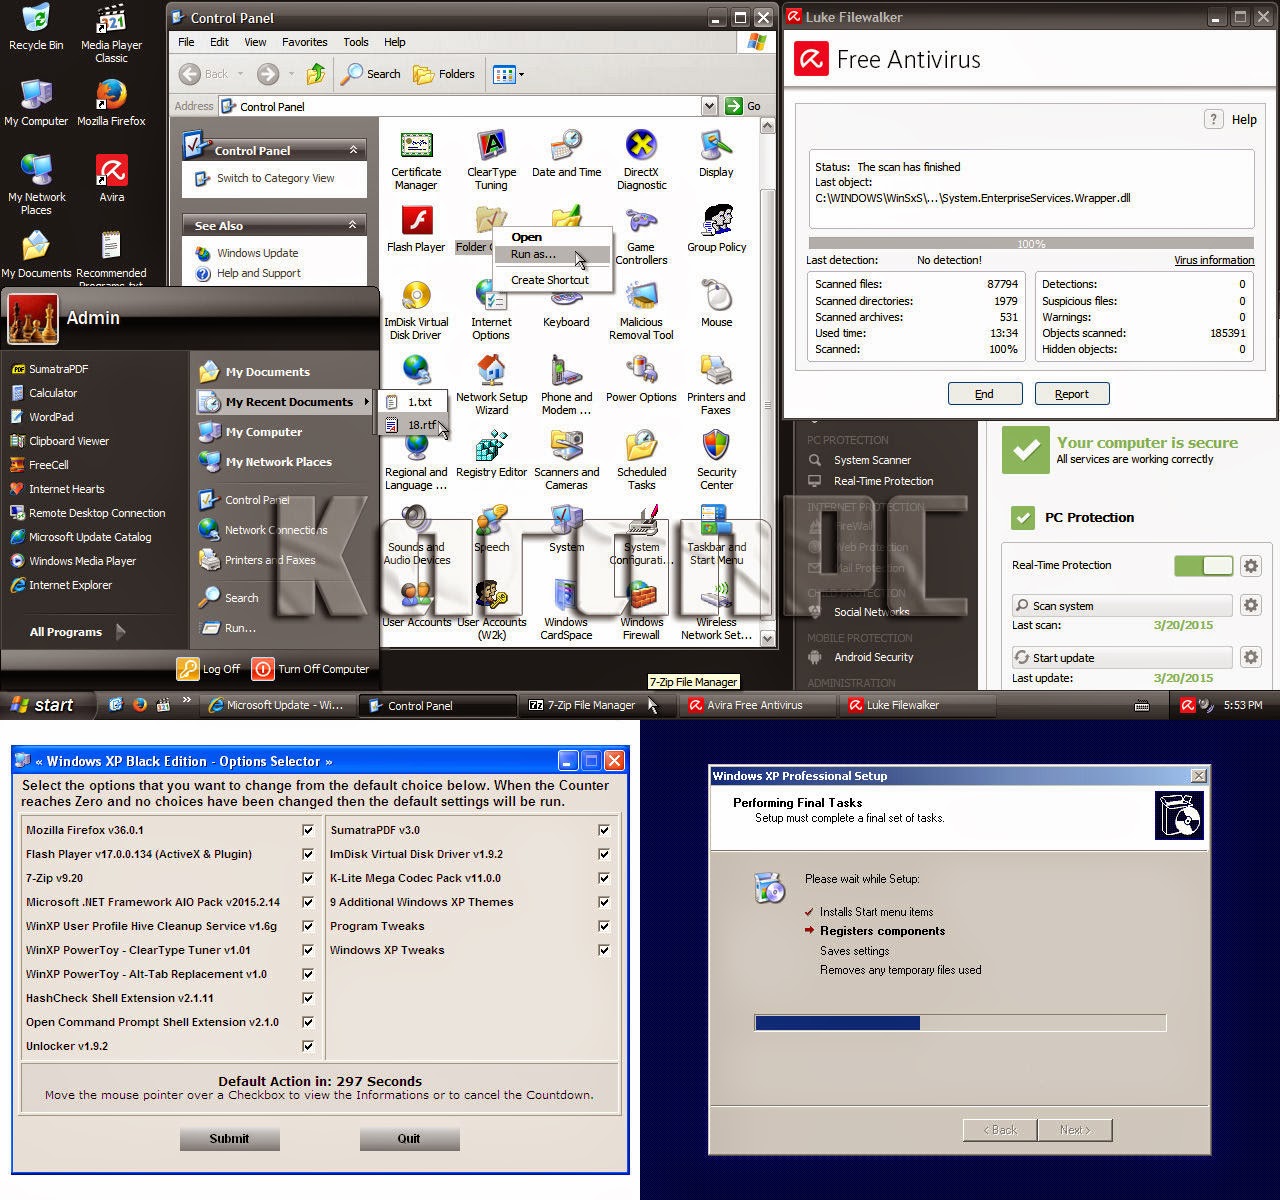This screenshot has width=1280, height=1200.
Task: Uncheck the Unlocker v1.9.2 checkbox
Action: click(308, 1046)
